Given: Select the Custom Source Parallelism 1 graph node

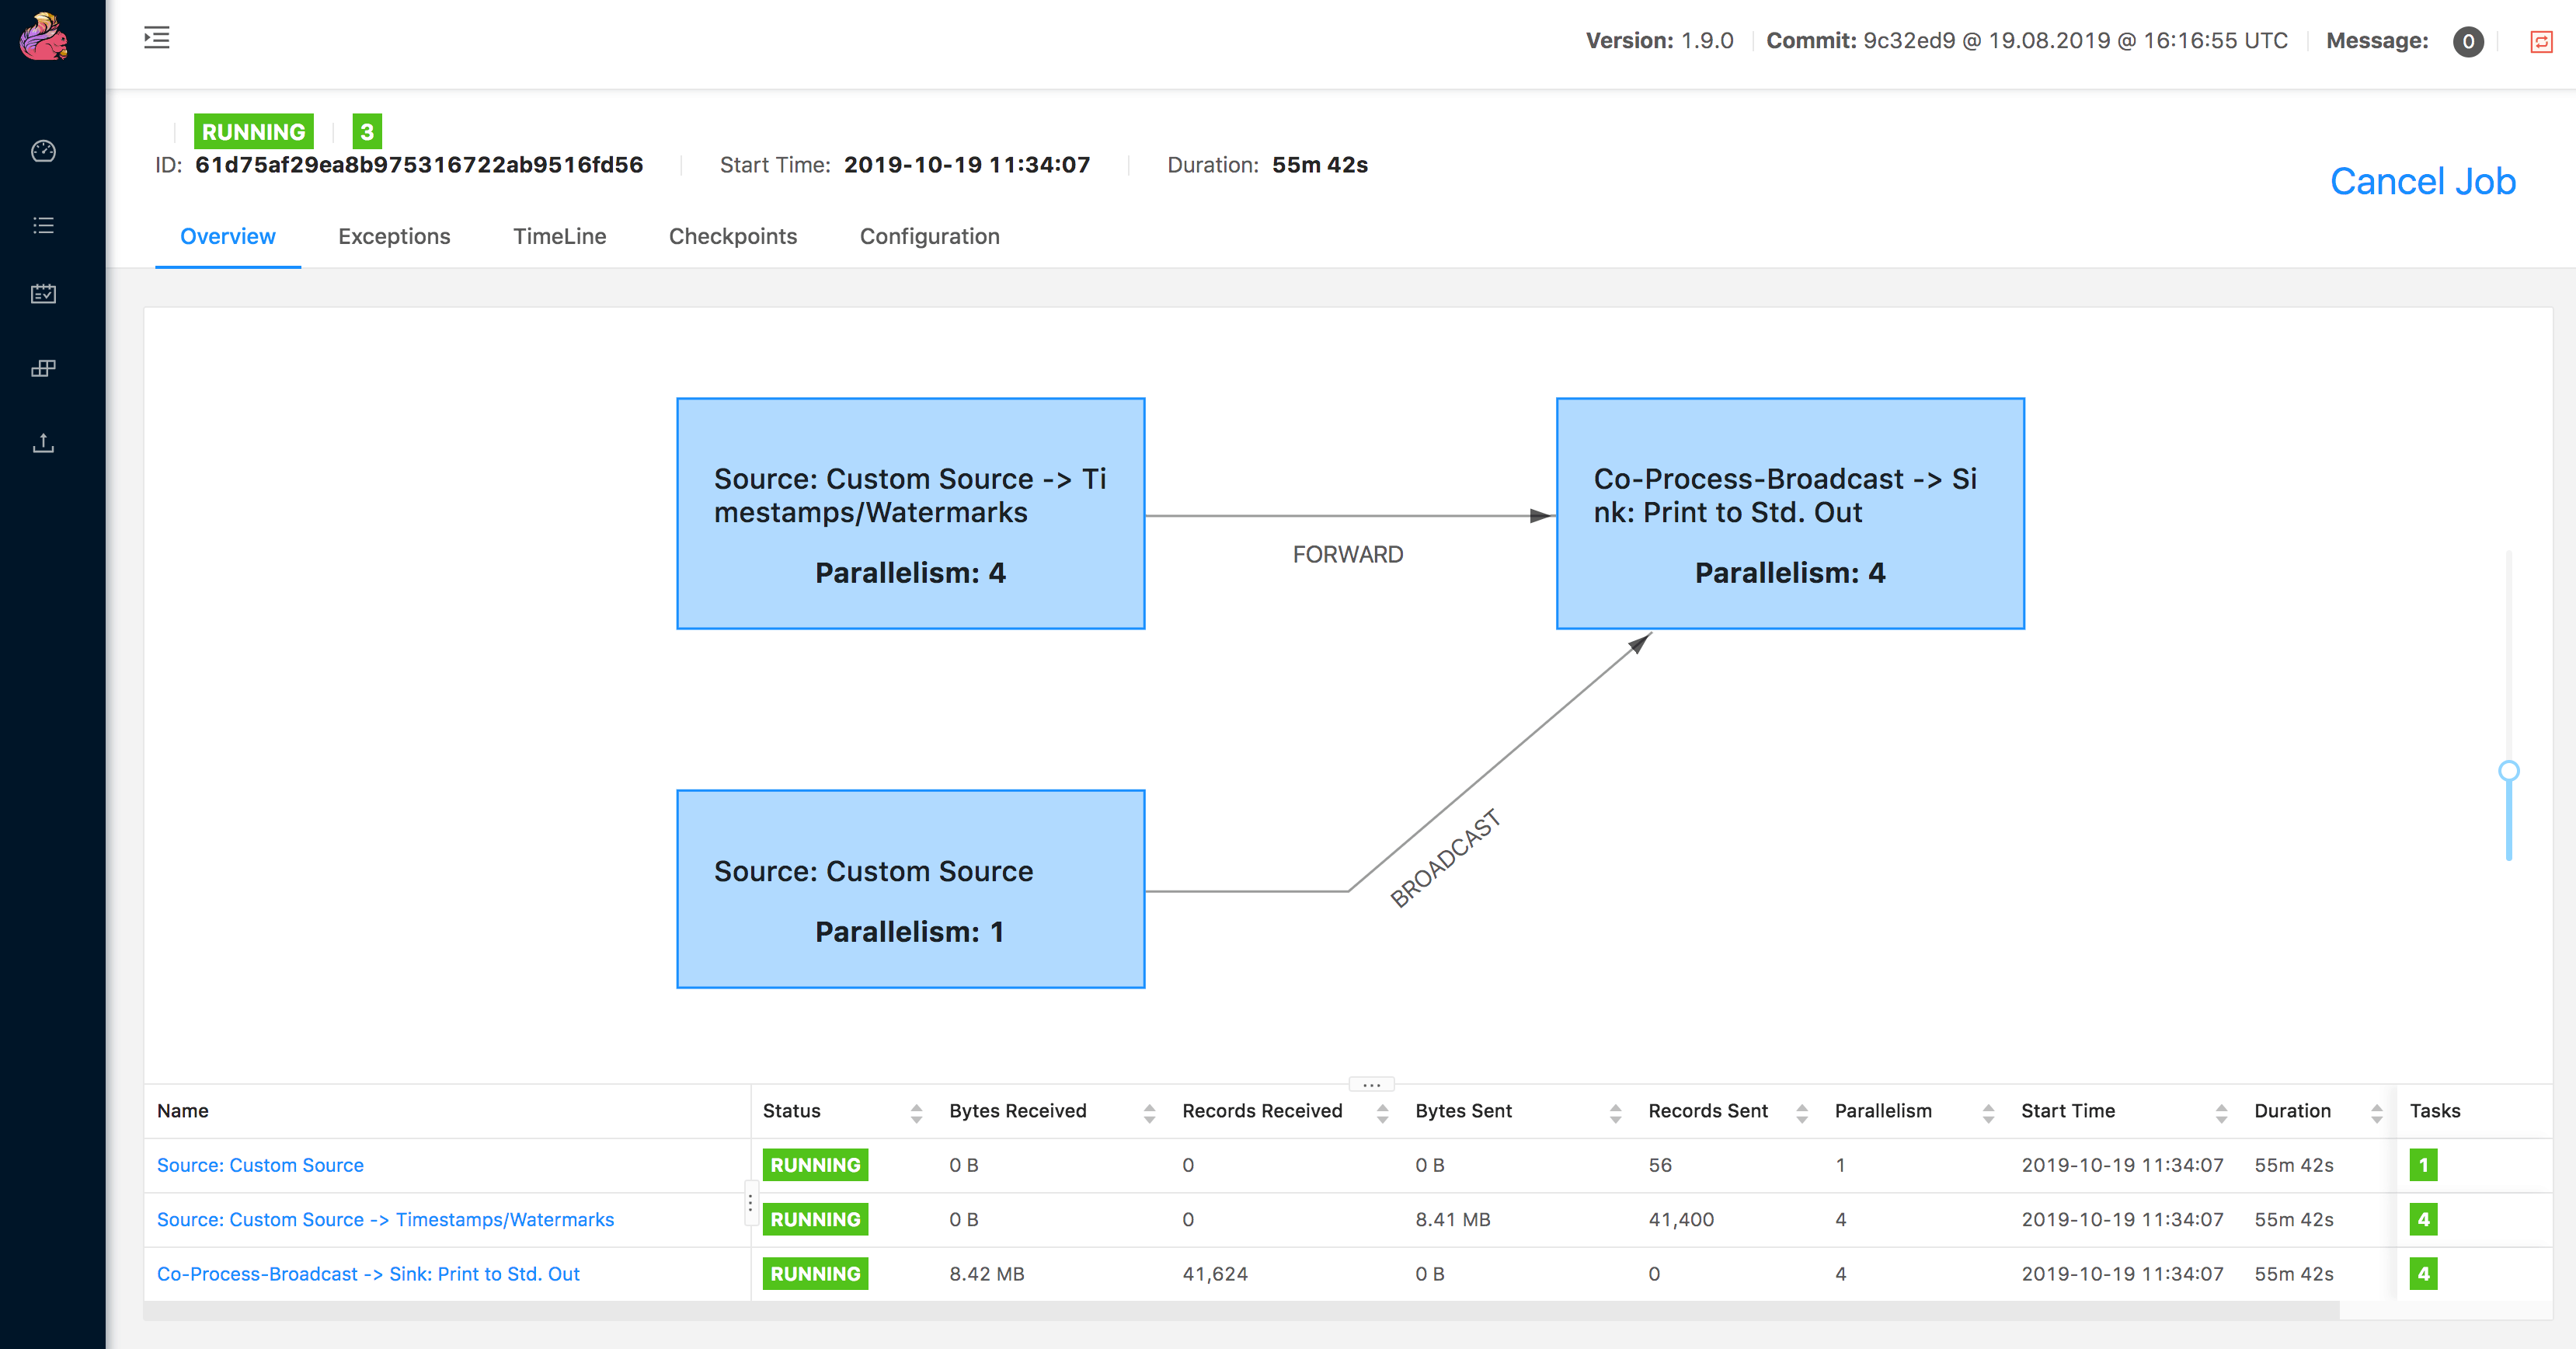Looking at the screenshot, I should click(910, 889).
